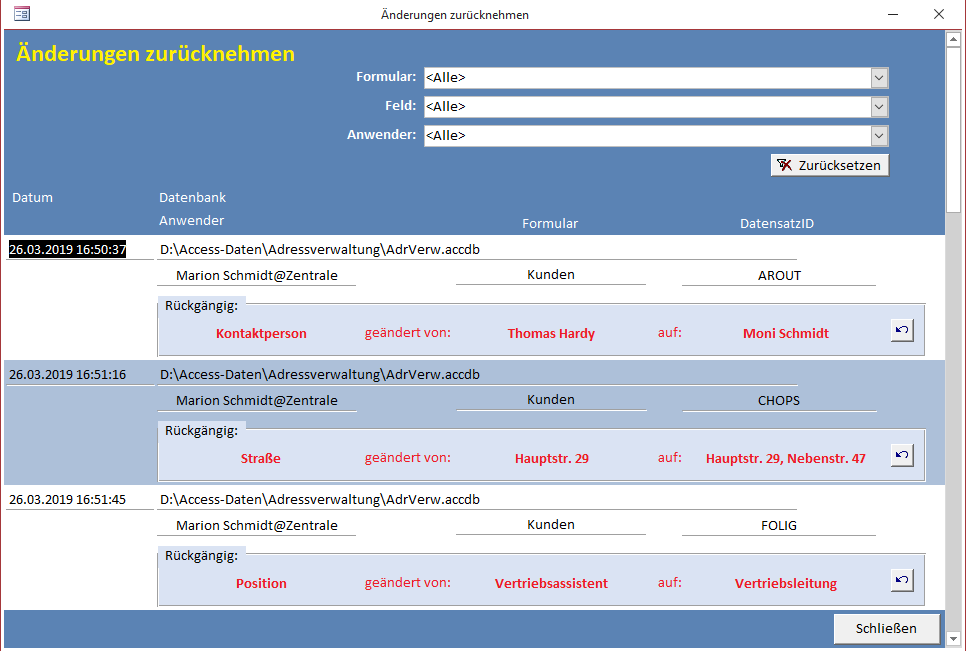Open the Feld dropdown arrow
The image size is (966, 651).
click(879, 107)
